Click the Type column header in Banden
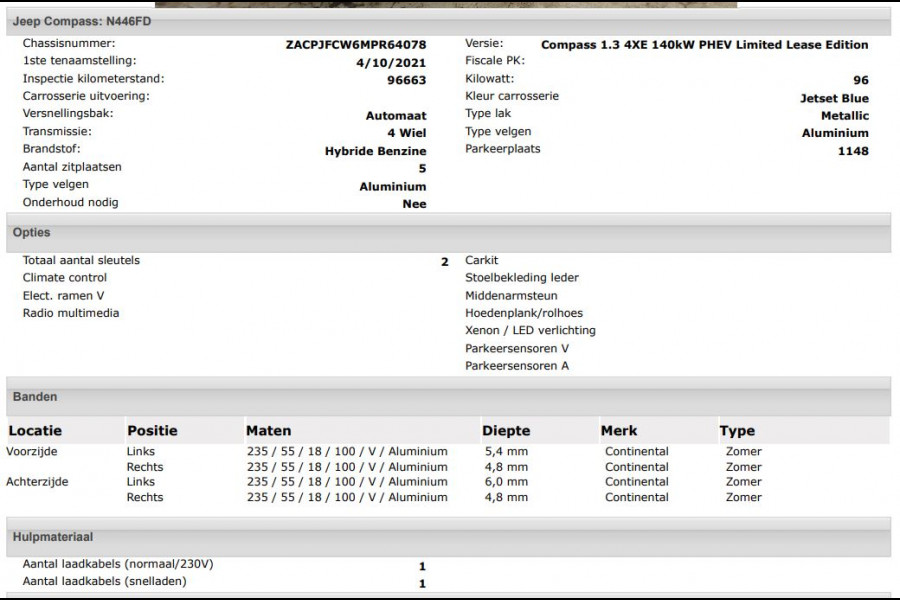Image resolution: width=900 pixels, height=600 pixels. [x=737, y=431]
